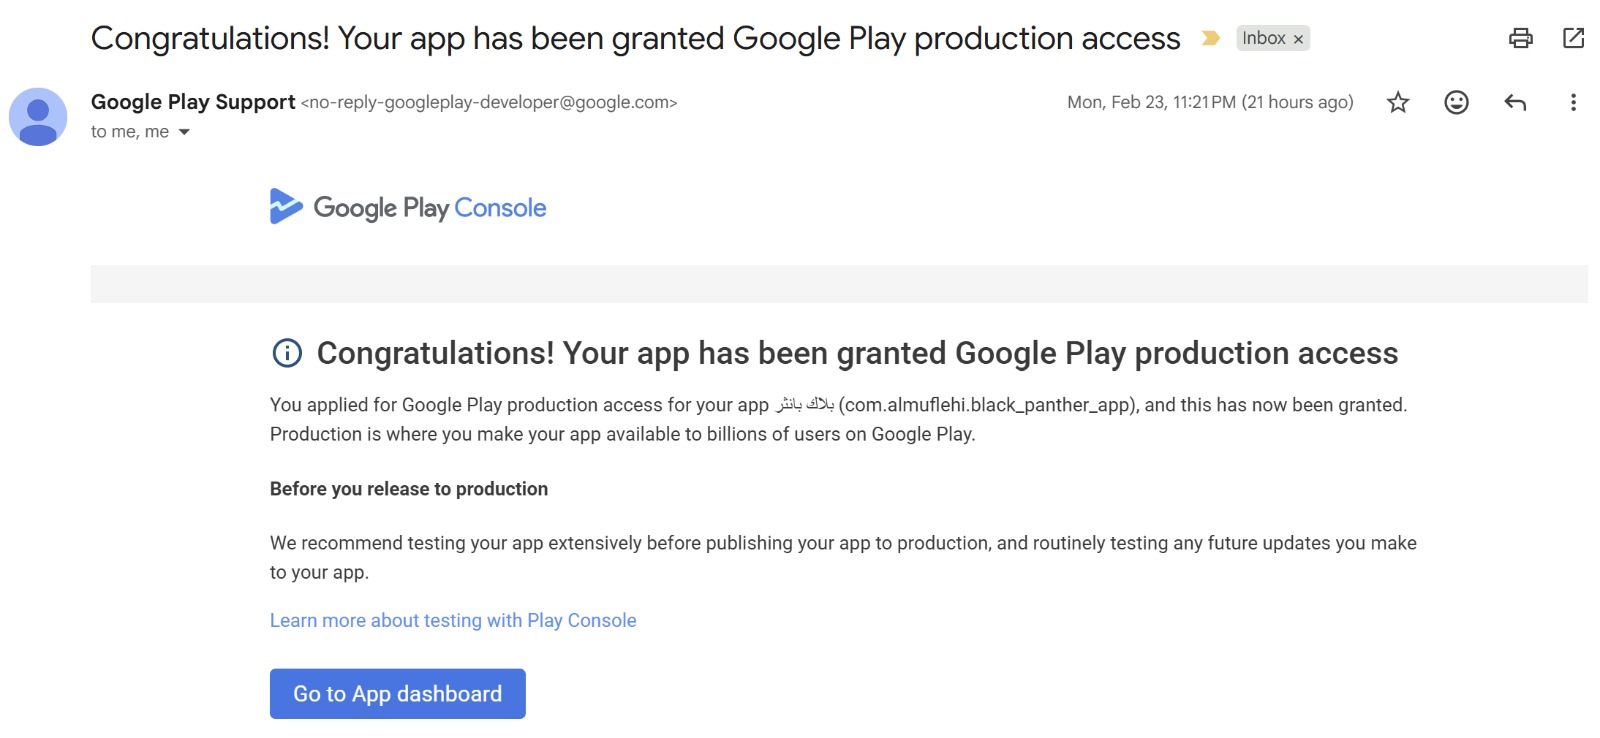This screenshot has width=1600, height=738.
Task: Click the 'Go to App dashboard' button
Action: [x=398, y=694]
